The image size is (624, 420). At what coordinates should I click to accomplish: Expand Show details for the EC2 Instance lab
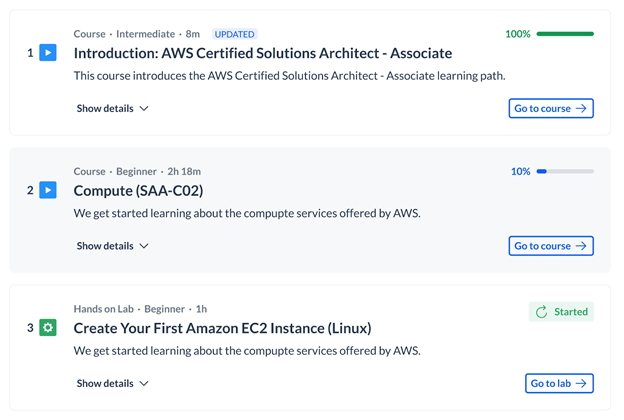[x=113, y=383]
